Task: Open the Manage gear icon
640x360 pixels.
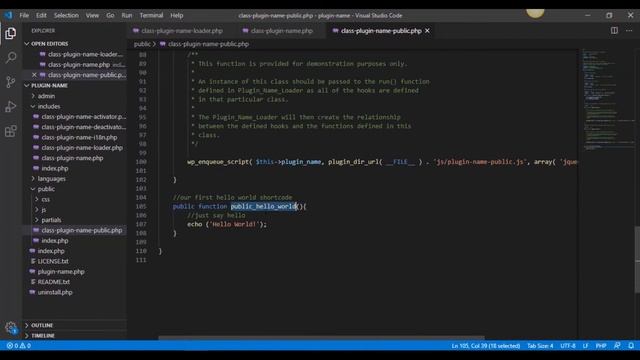Action: (x=11, y=327)
